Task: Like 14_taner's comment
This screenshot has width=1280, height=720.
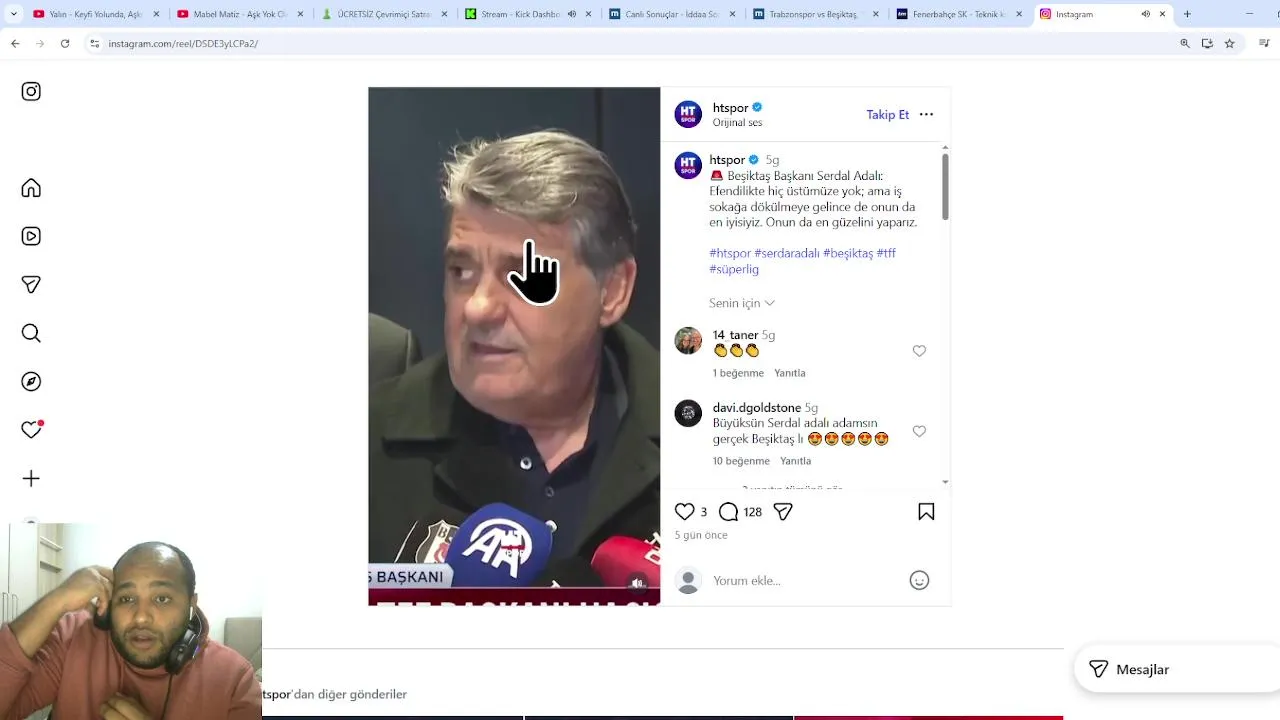Action: click(919, 351)
